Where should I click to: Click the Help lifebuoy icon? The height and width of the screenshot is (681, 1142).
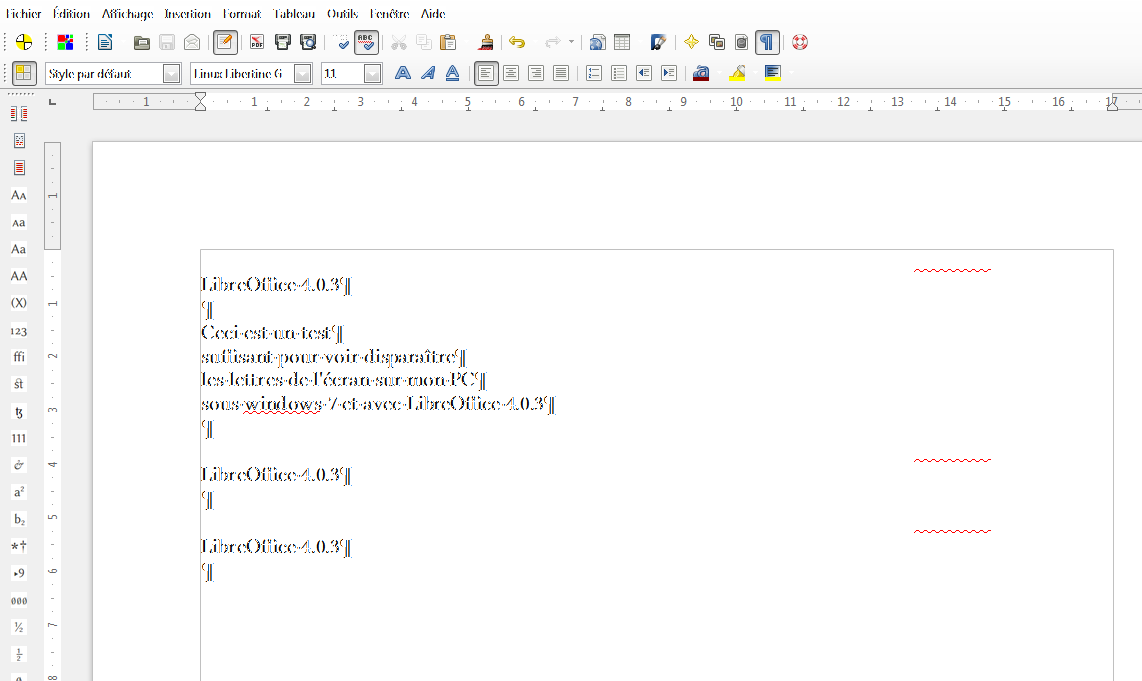pos(799,42)
